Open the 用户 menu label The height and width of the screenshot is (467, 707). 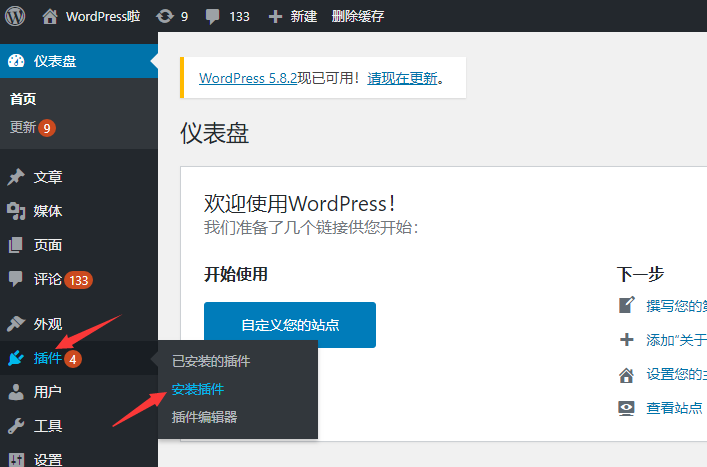48,392
